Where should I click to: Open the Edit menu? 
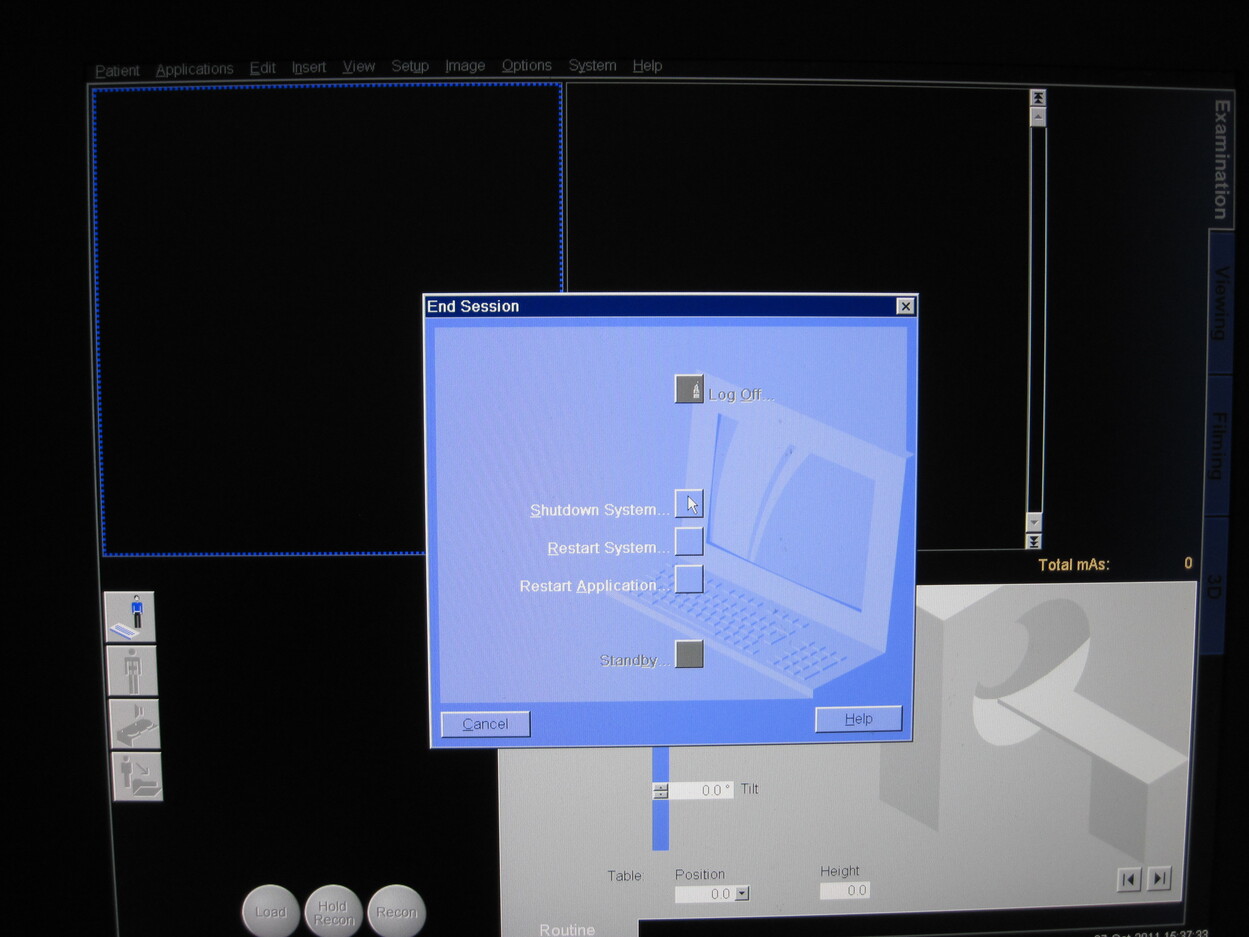point(262,68)
